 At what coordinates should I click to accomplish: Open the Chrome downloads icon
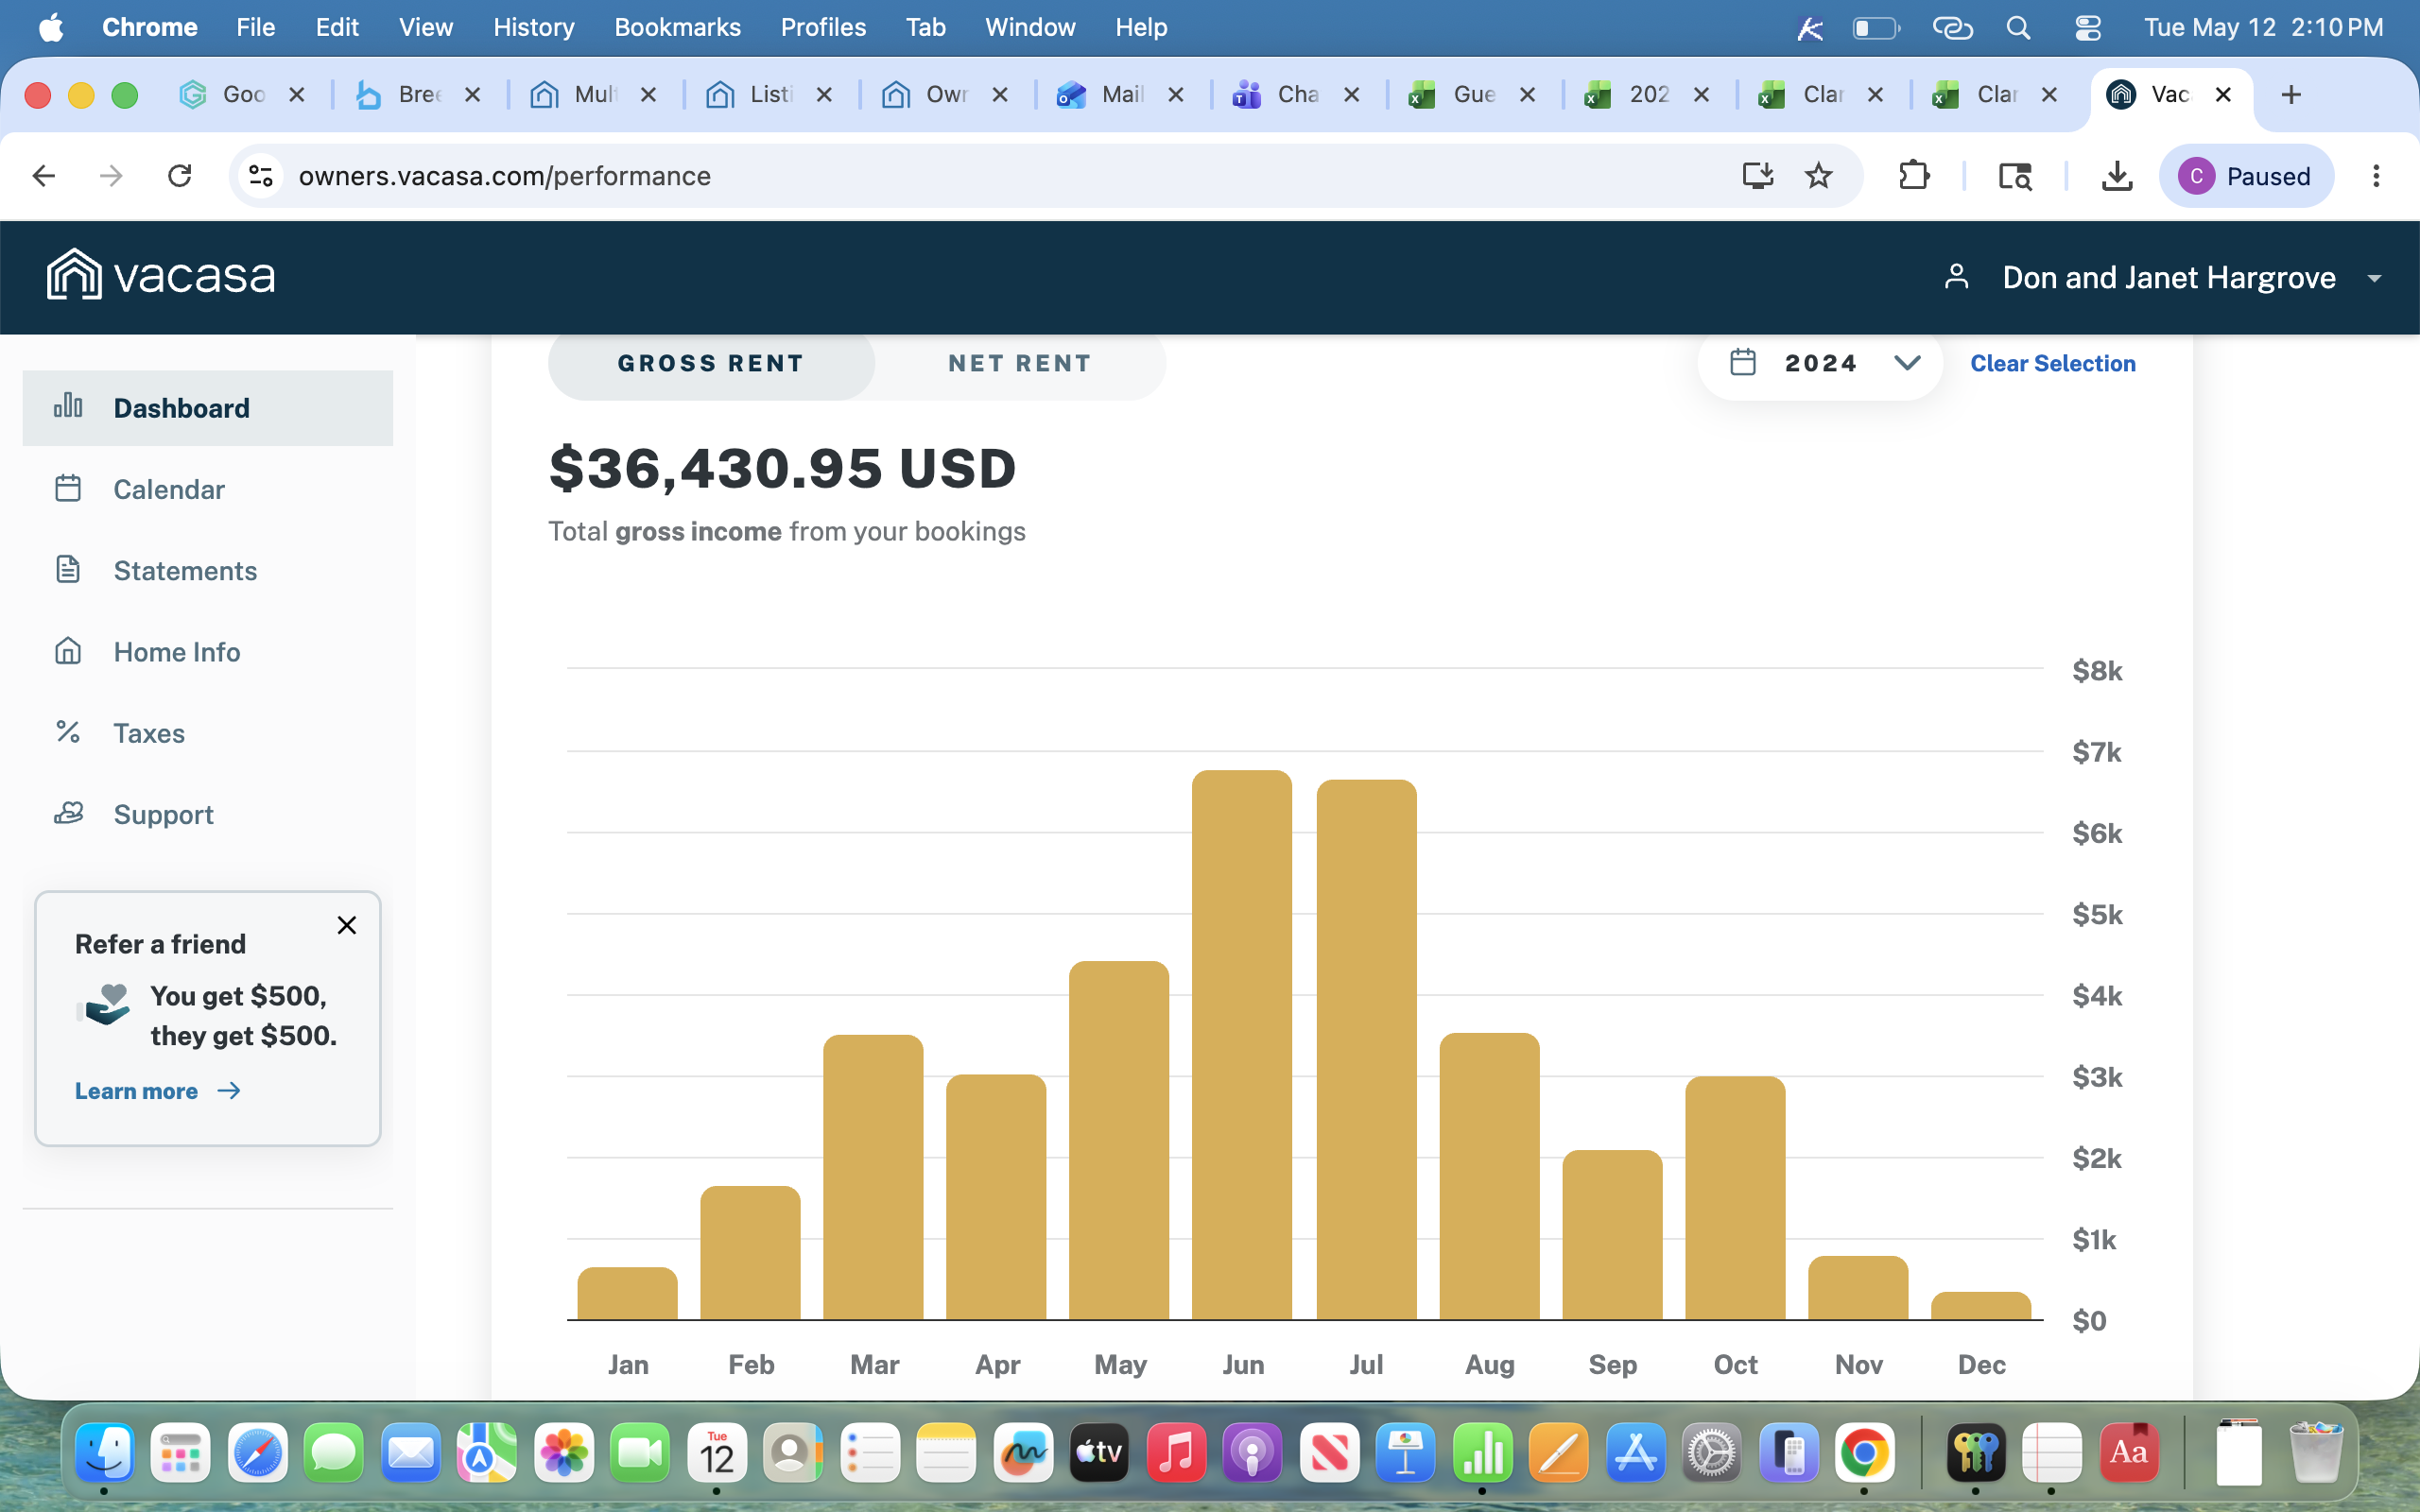click(2116, 176)
